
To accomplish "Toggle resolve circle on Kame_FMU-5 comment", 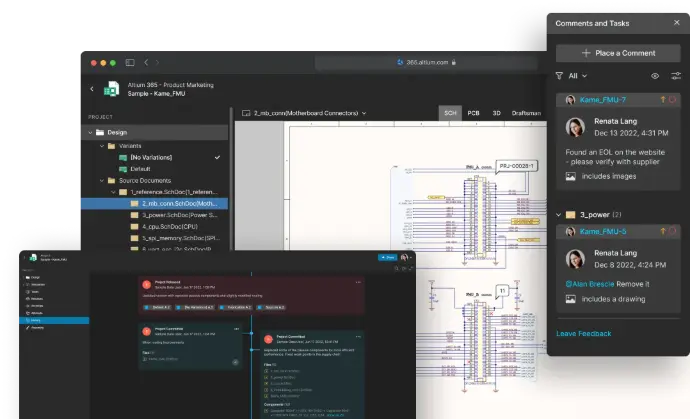I will point(672,231).
